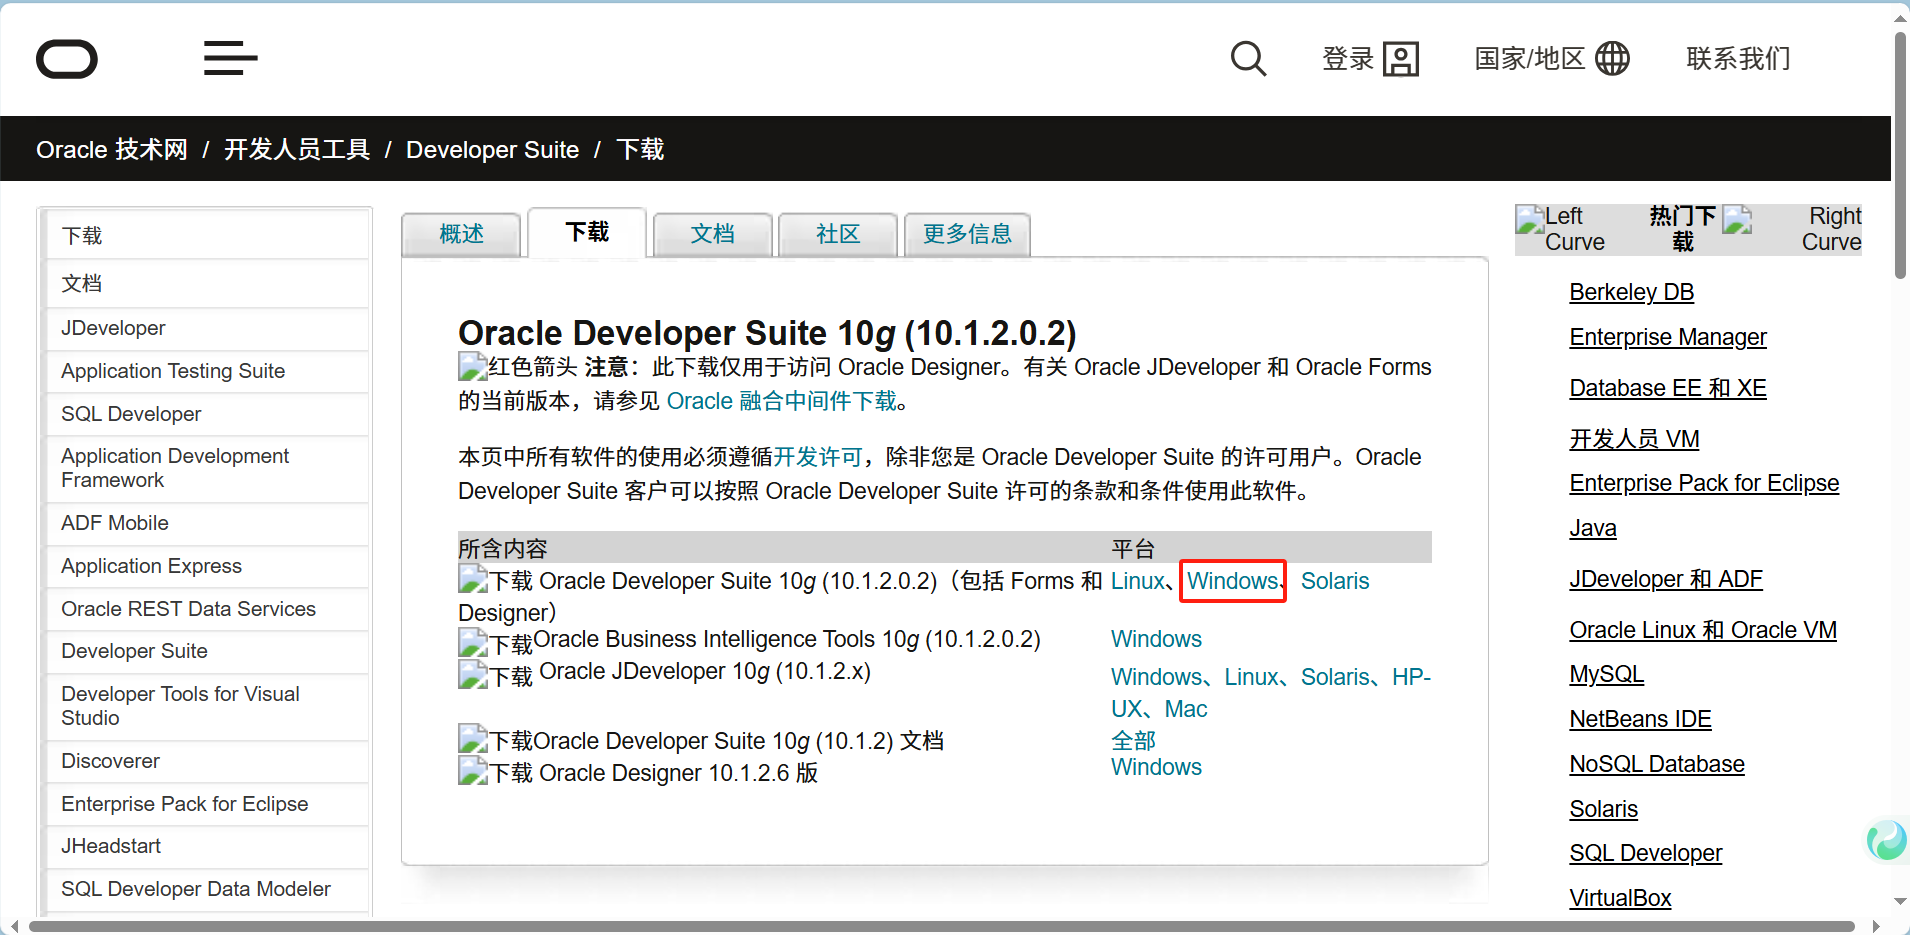This screenshot has width=1910, height=935.
Task: Click Windows link for Oracle Designer
Action: (x=1156, y=767)
